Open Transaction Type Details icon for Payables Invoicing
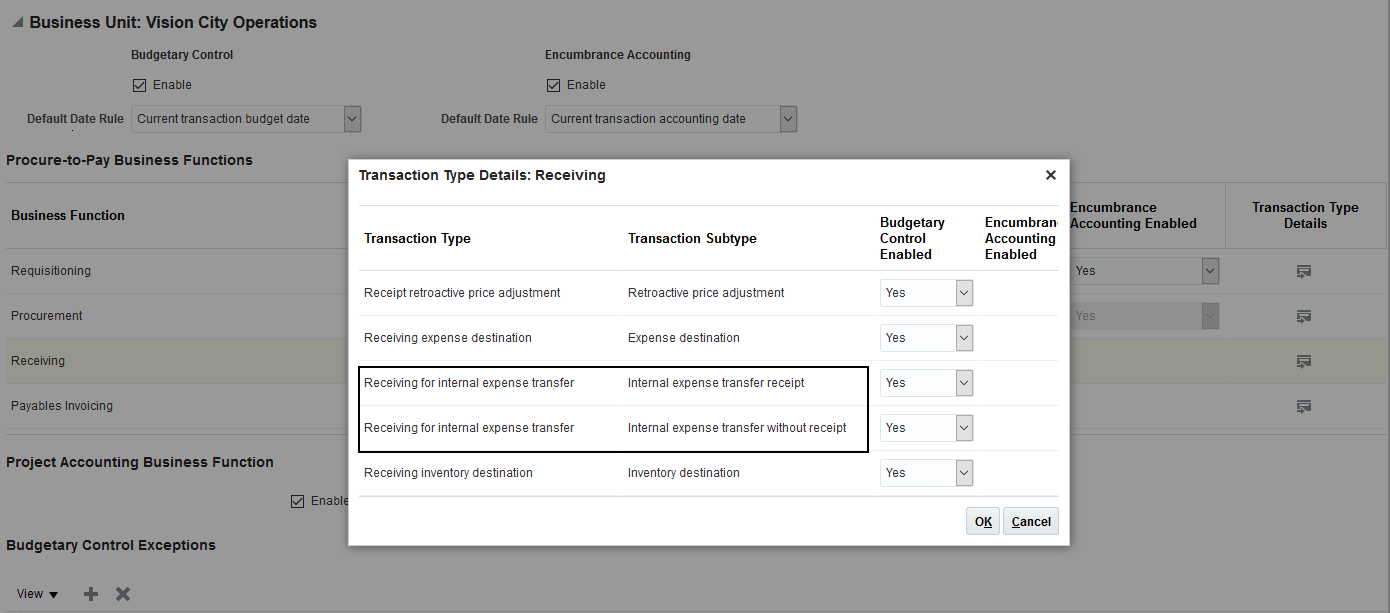Viewport: 1390px width, 613px height. point(1304,406)
